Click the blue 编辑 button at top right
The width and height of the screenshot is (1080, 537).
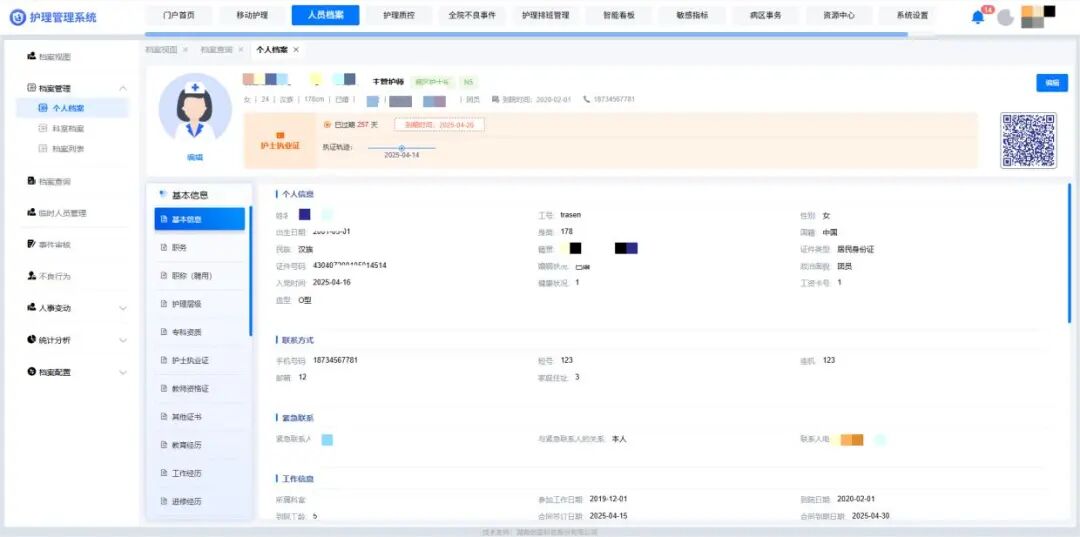(1052, 83)
